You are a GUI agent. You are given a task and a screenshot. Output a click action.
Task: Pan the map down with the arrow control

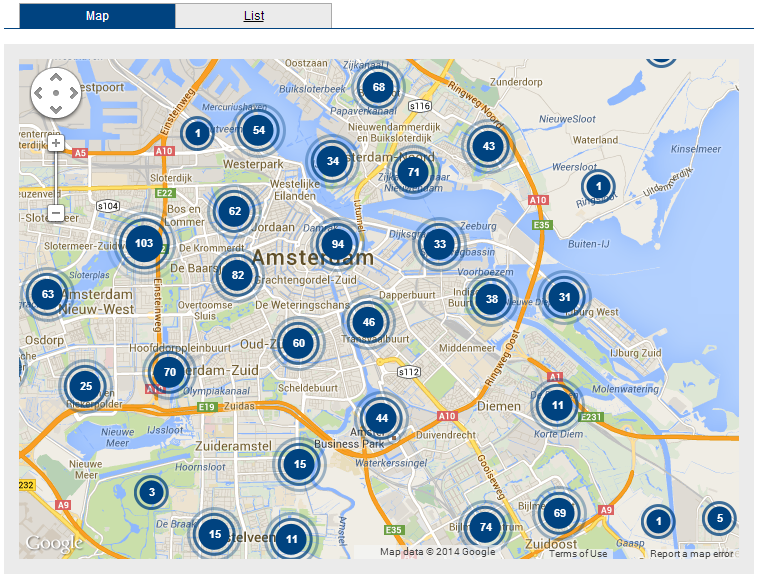point(56,109)
